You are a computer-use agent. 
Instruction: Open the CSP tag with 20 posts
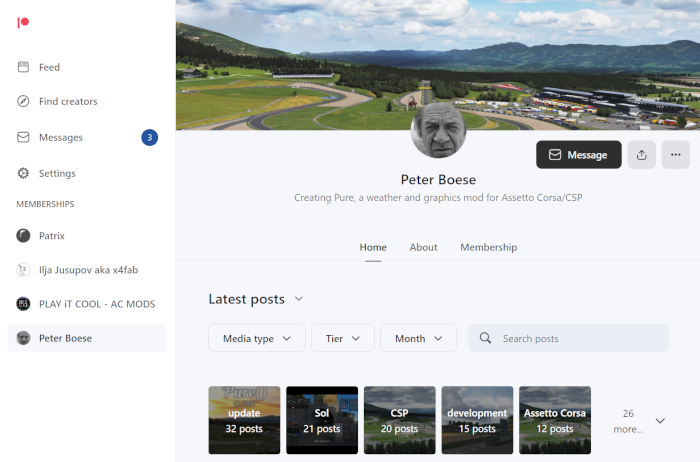[x=400, y=420]
